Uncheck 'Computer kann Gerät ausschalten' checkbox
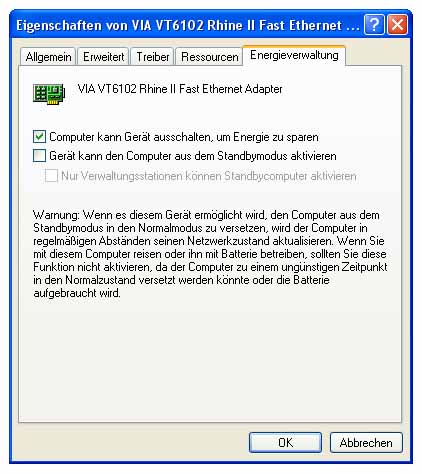 [x=39, y=137]
